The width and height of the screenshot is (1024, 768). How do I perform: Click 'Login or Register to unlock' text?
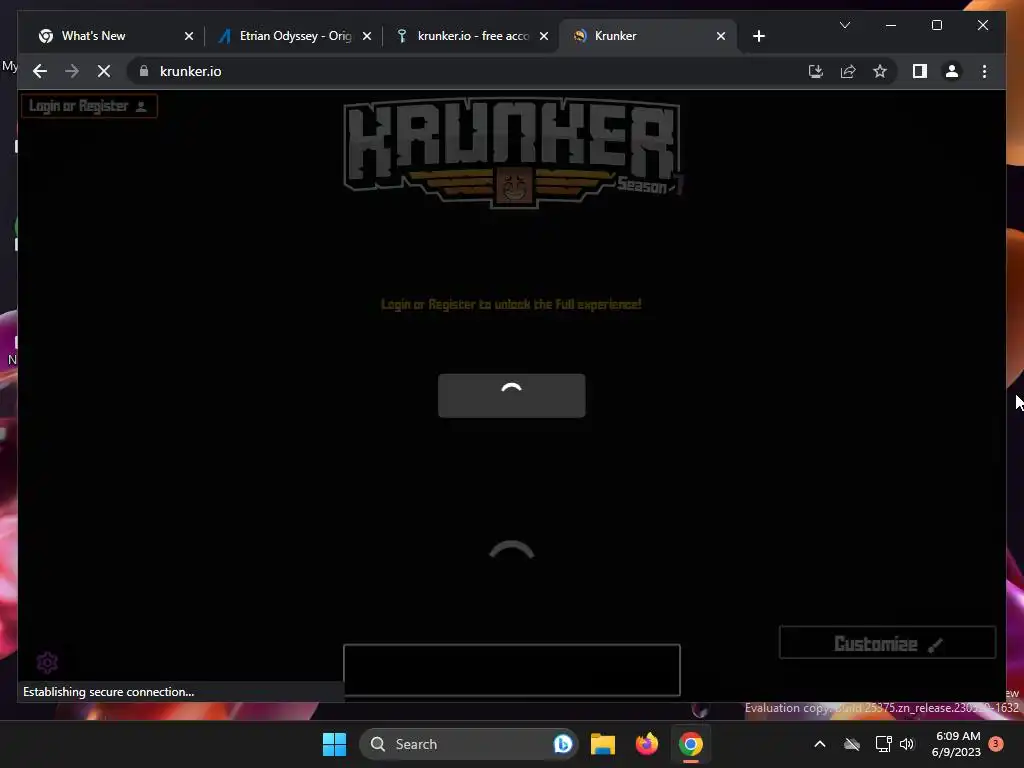(511, 304)
